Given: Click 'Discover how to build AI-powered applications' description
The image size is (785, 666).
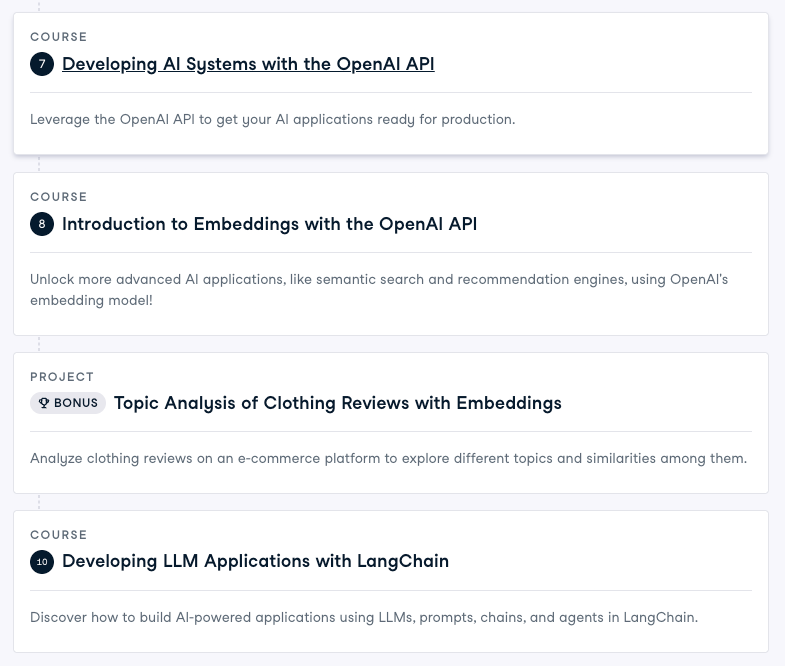Looking at the screenshot, I should (364, 617).
